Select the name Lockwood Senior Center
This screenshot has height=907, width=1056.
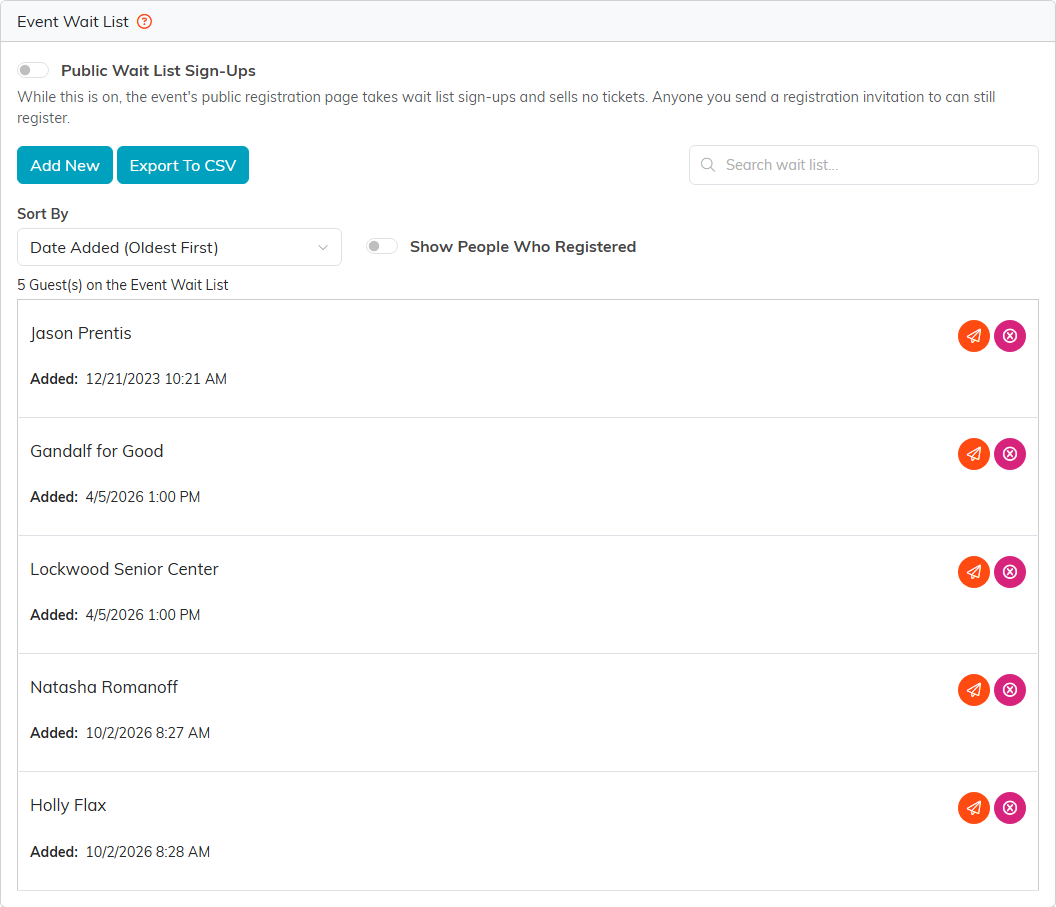point(125,569)
